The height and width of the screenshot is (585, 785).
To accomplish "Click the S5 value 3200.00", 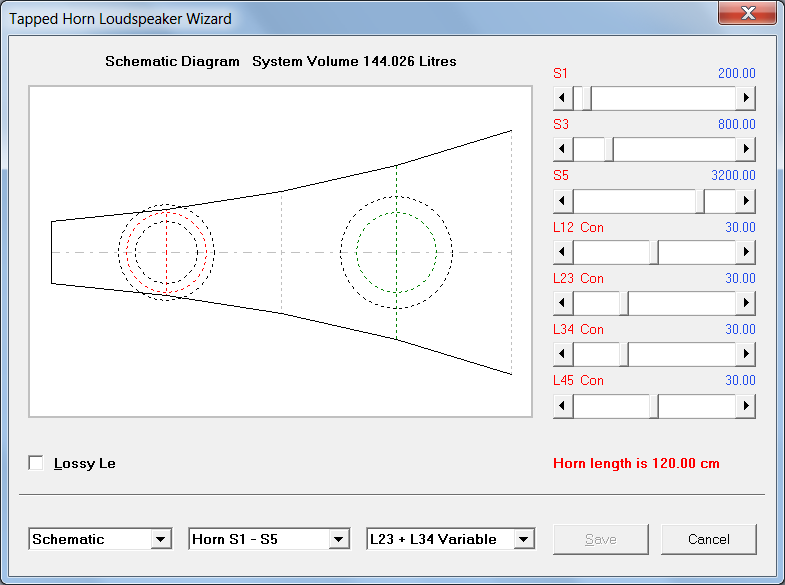I will (733, 175).
